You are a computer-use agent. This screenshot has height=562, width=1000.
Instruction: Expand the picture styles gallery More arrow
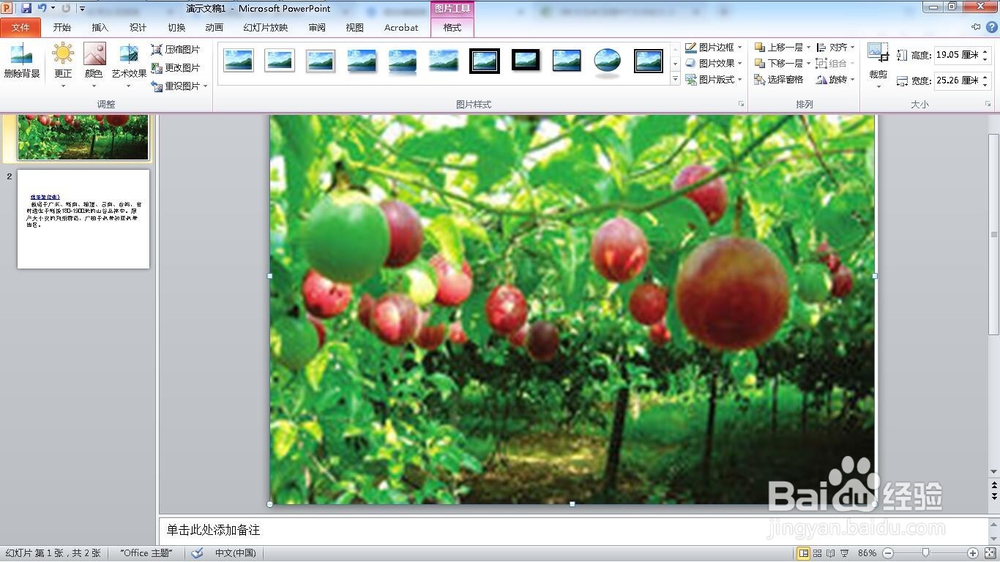coord(675,79)
